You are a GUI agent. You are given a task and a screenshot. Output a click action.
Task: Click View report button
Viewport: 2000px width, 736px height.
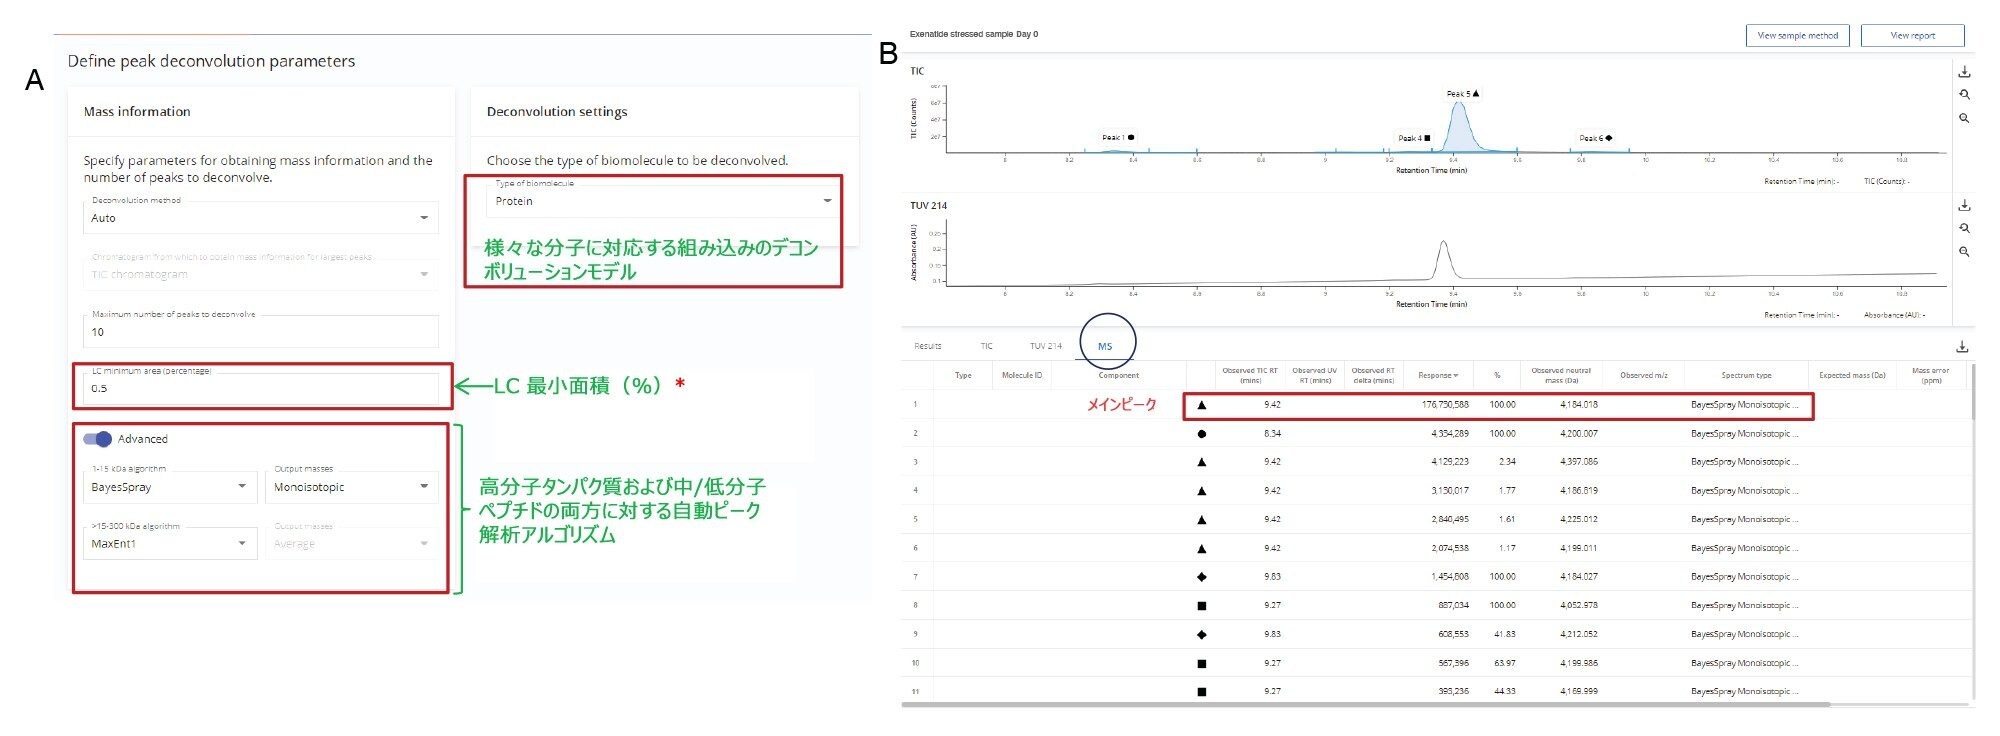click(1912, 35)
